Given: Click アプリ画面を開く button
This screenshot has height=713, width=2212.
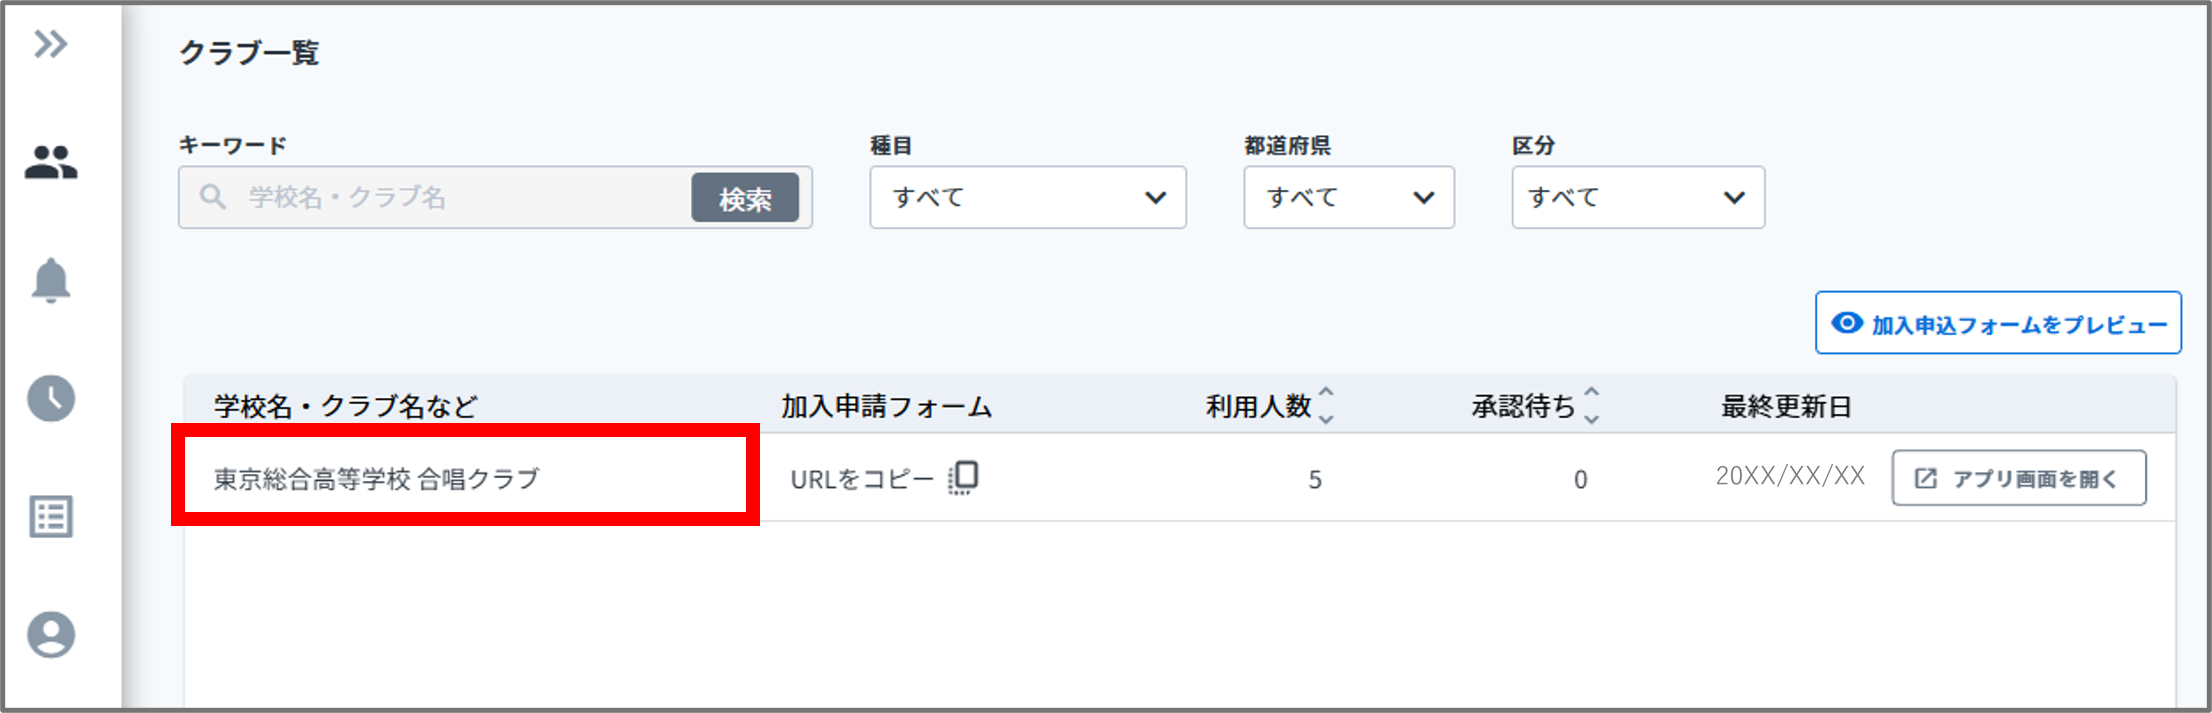Looking at the screenshot, I should (2019, 478).
